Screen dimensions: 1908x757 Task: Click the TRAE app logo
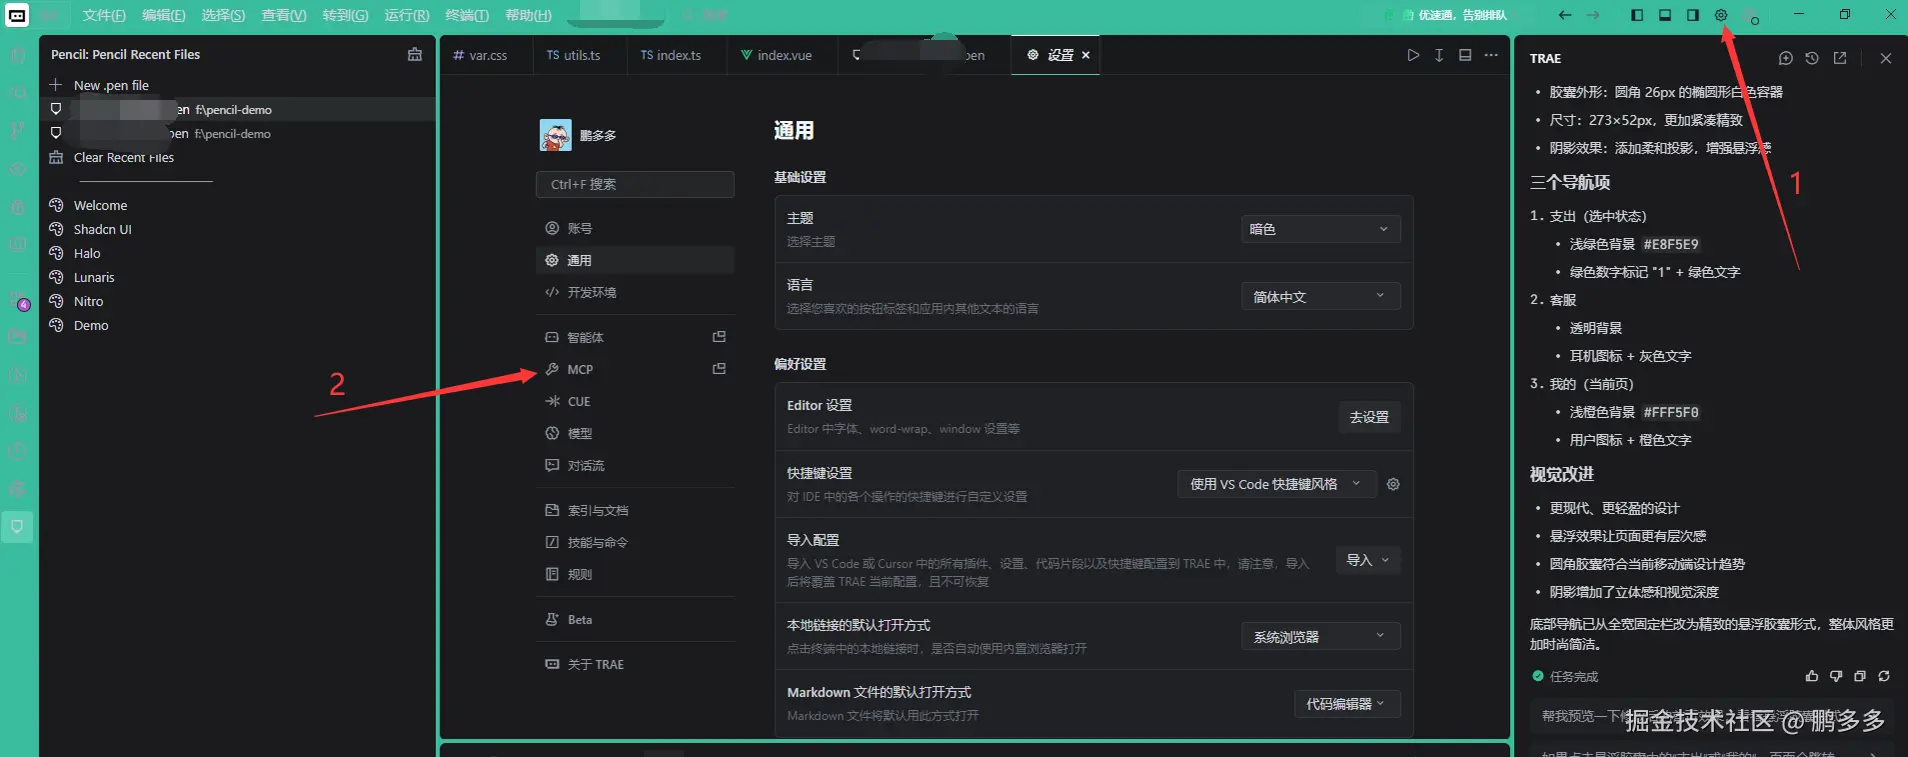click(17, 15)
